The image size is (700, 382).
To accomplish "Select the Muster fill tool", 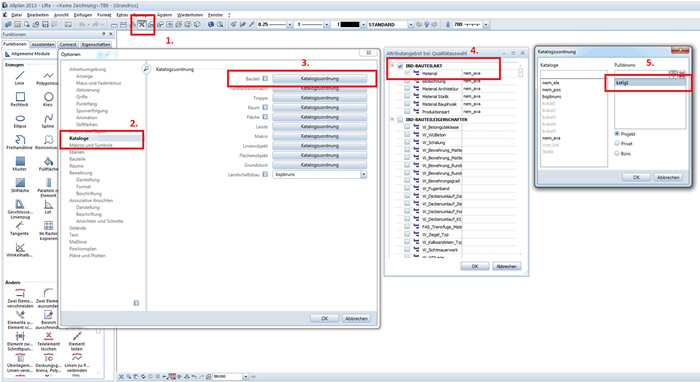I will tap(20, 164).
